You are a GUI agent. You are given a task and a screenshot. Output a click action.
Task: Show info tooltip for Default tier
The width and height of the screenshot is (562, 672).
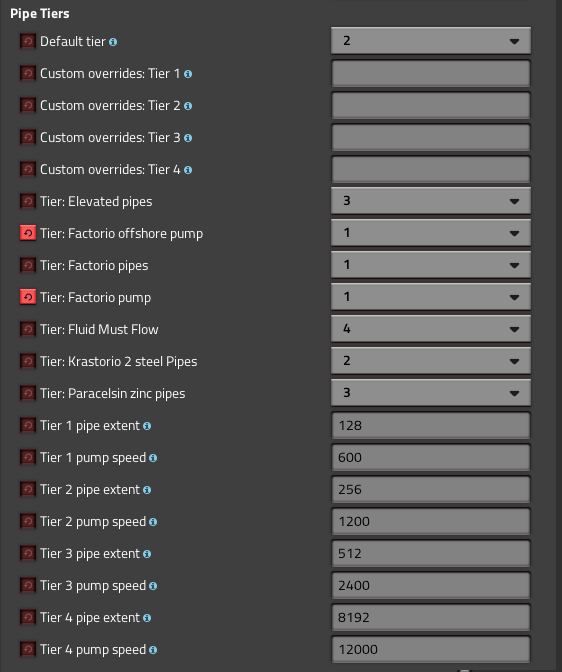point(113,42)
